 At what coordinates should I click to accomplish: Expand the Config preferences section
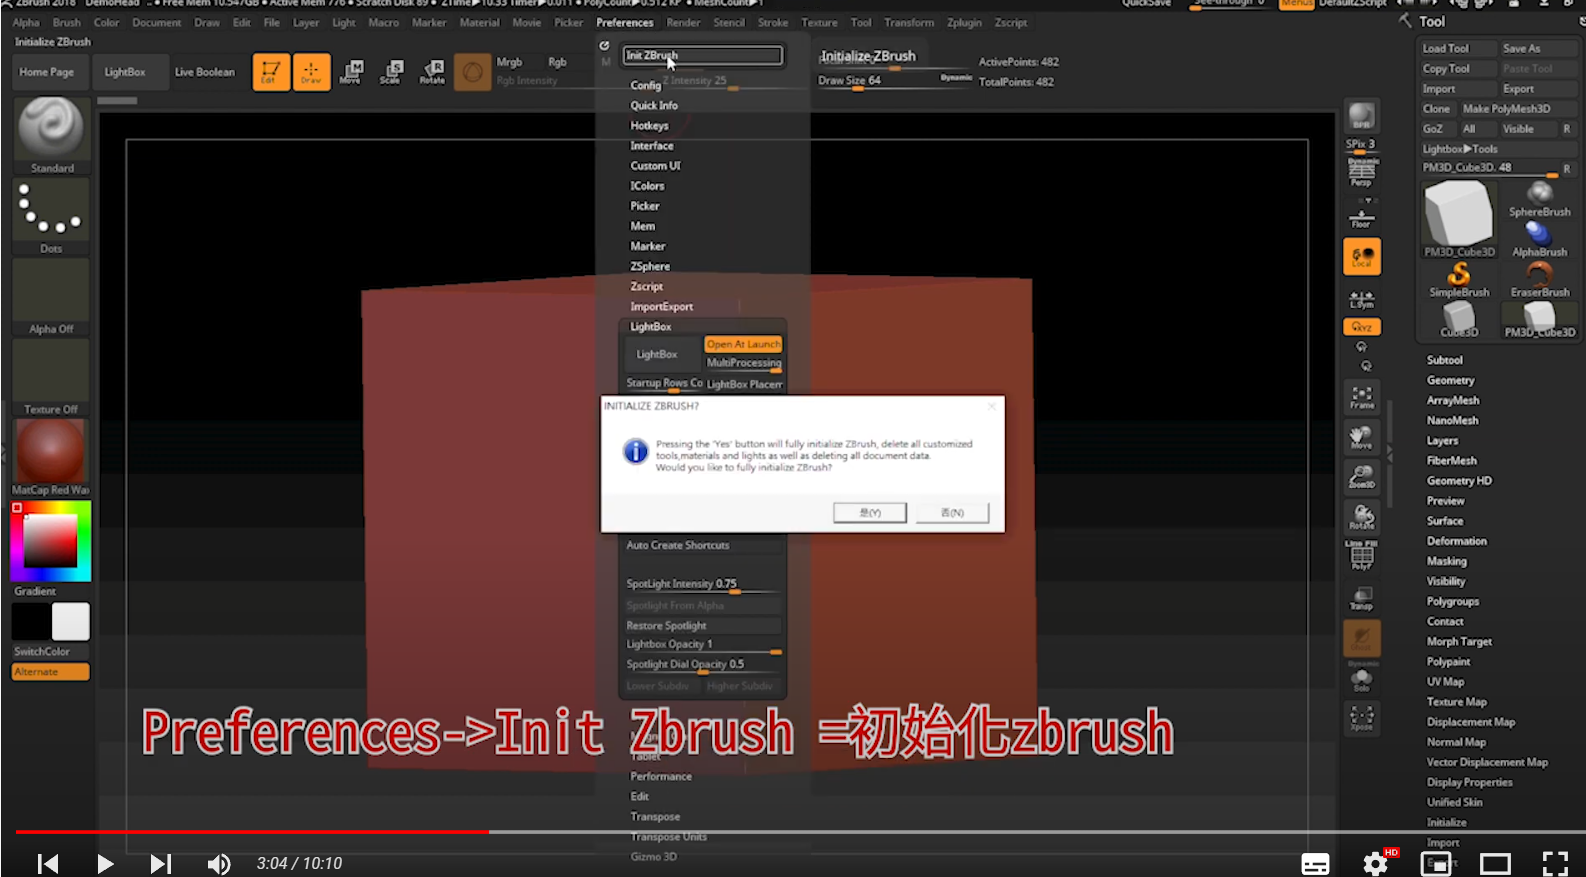point(645,86)
